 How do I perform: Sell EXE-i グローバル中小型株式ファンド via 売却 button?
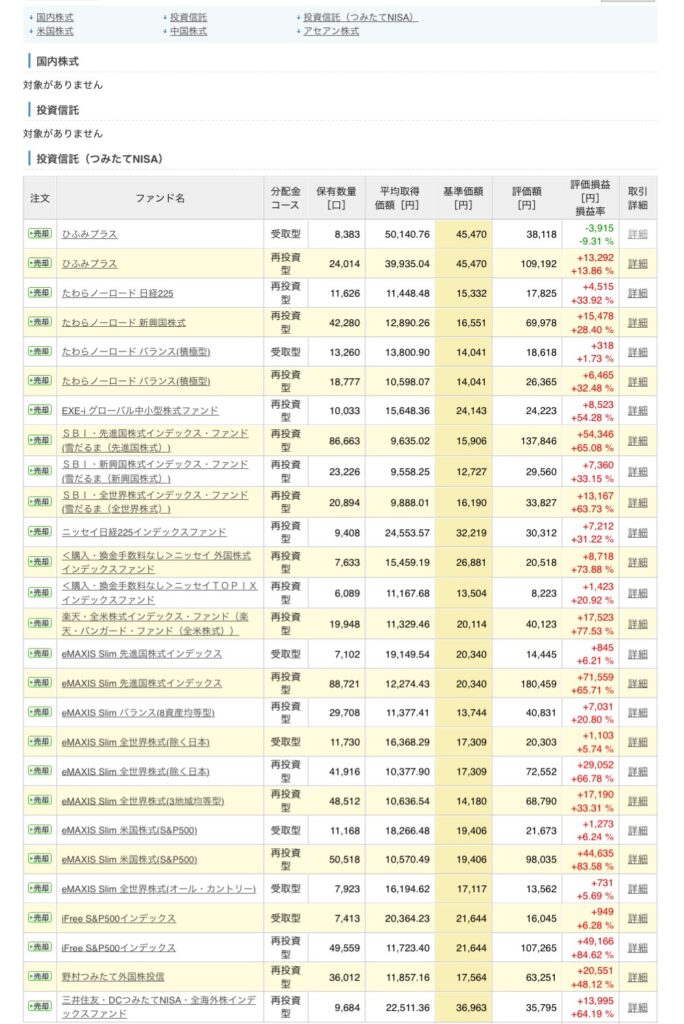point(40,410)
